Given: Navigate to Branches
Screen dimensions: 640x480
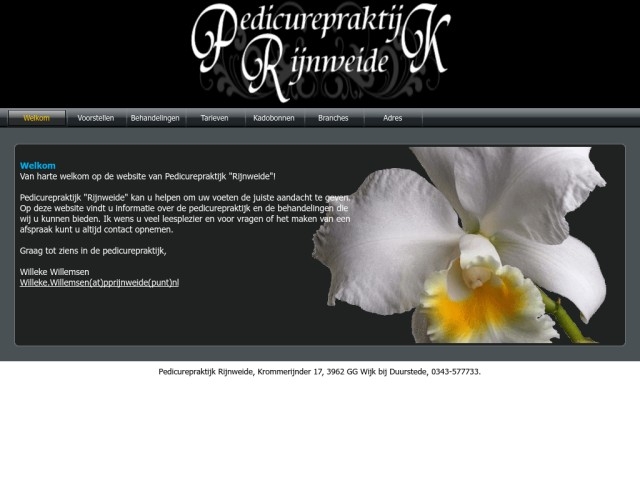Looking at the screenshot, I should click(333, 118).
